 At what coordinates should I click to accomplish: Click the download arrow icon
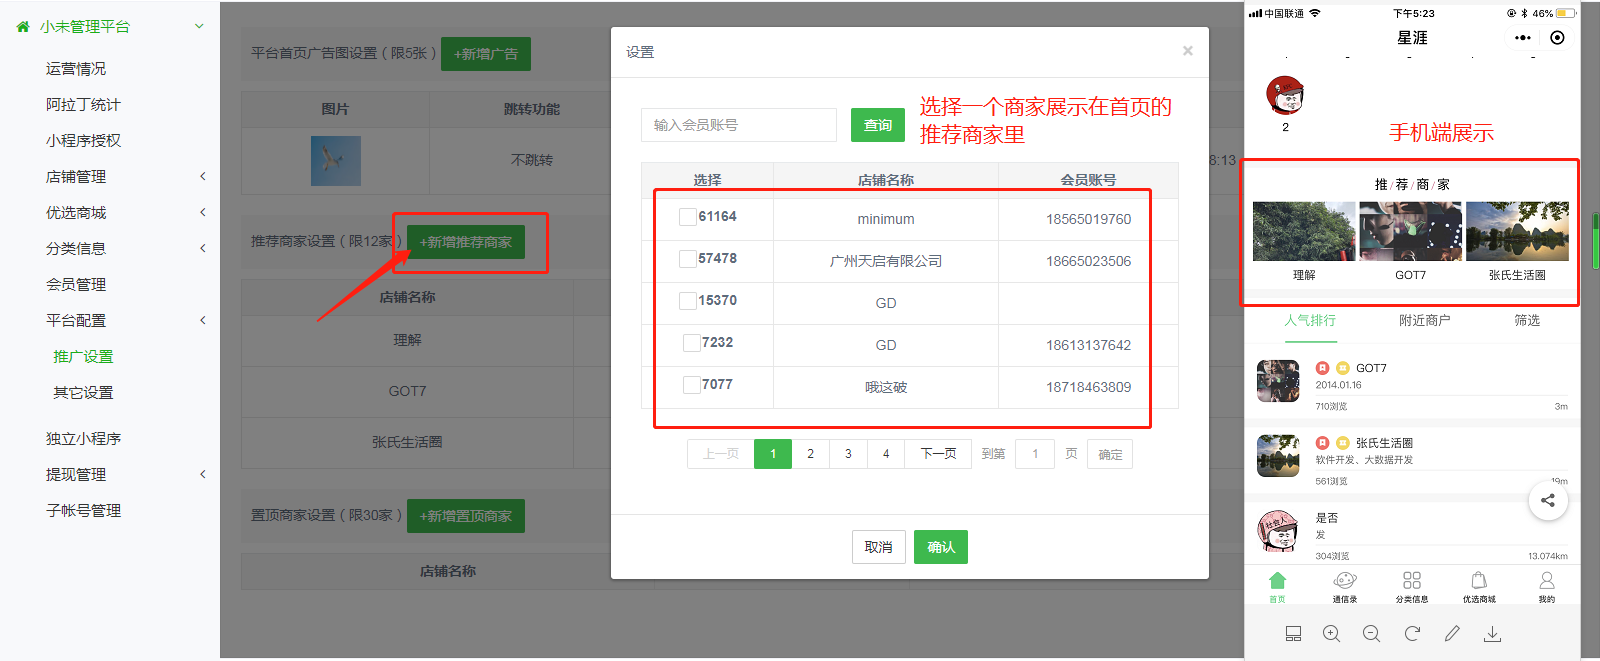(1492, 634)
